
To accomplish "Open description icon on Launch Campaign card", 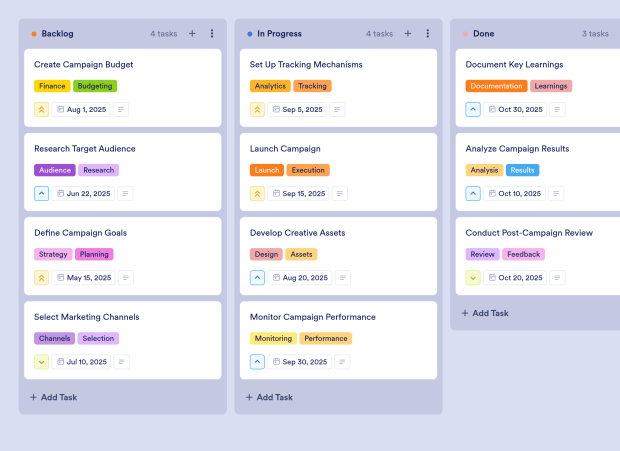I will tap(340, 194).
